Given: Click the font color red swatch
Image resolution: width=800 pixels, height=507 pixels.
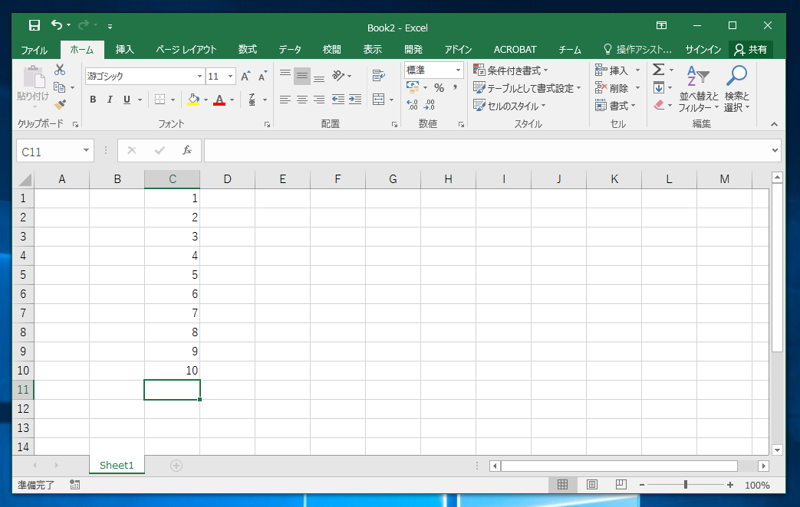Looking at the screenshot, I should (x=219, y=99).
